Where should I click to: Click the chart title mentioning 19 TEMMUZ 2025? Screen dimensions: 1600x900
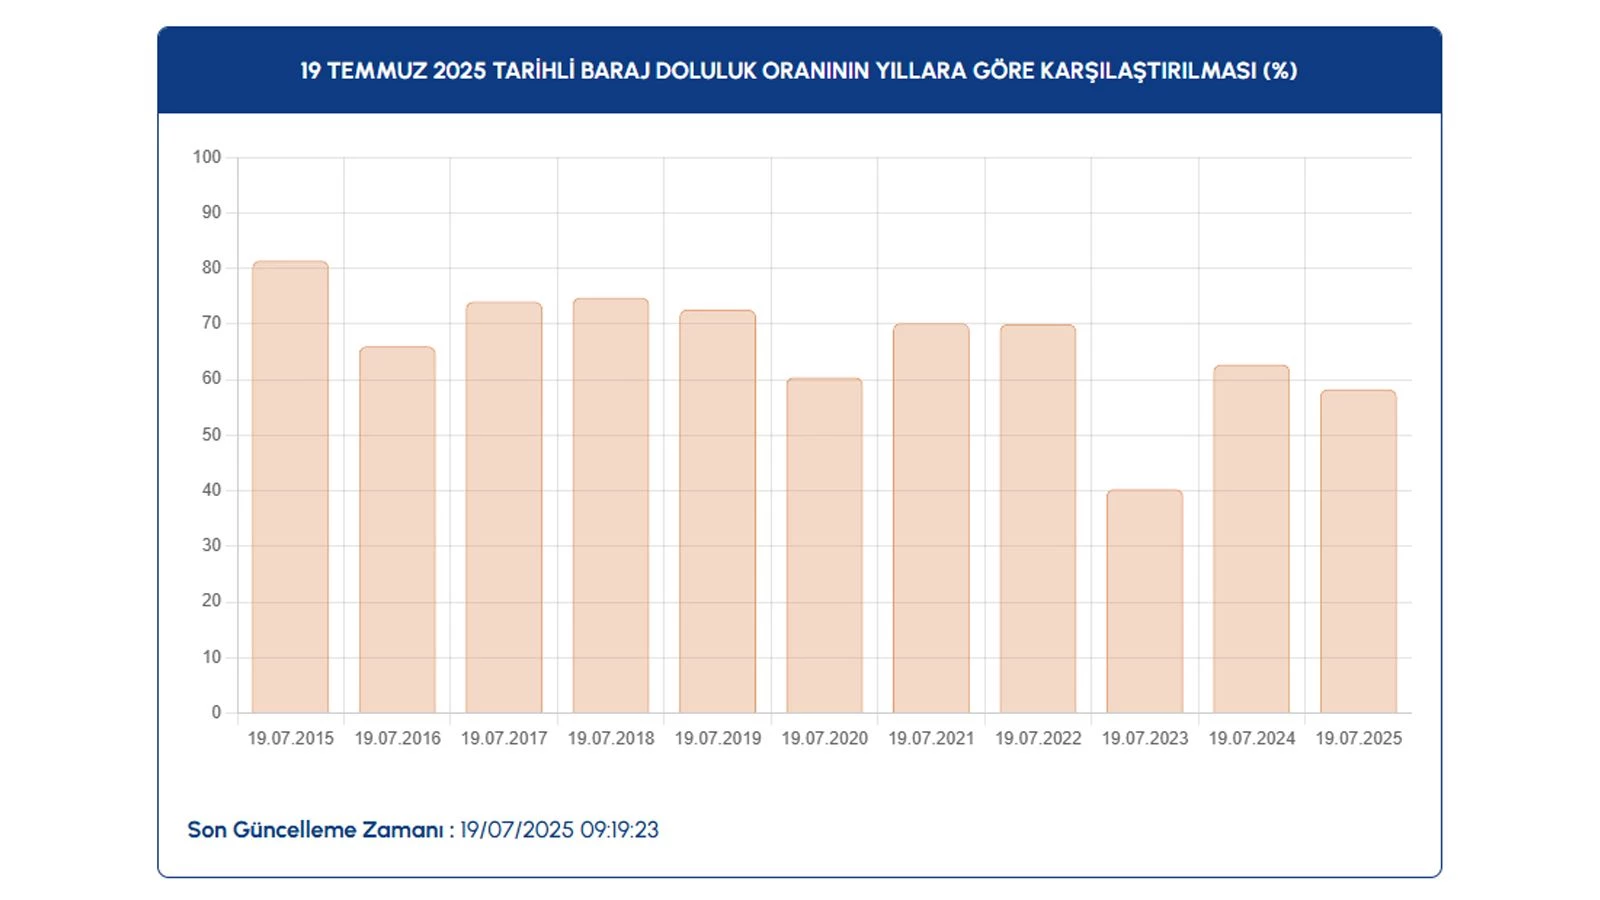[799, 71]
